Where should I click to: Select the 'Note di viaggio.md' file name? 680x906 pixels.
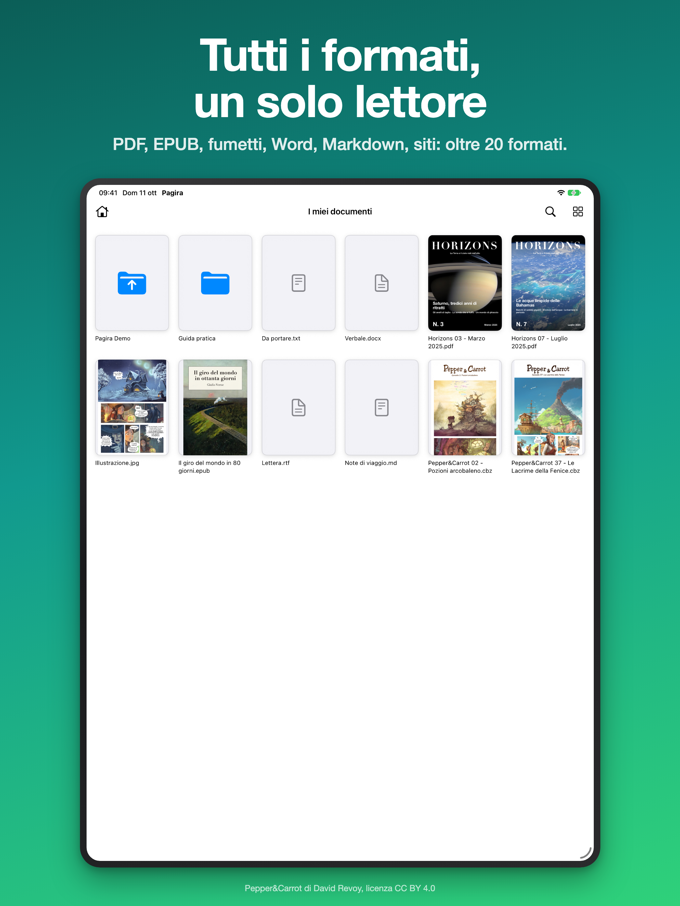click(x=370, y=463)
